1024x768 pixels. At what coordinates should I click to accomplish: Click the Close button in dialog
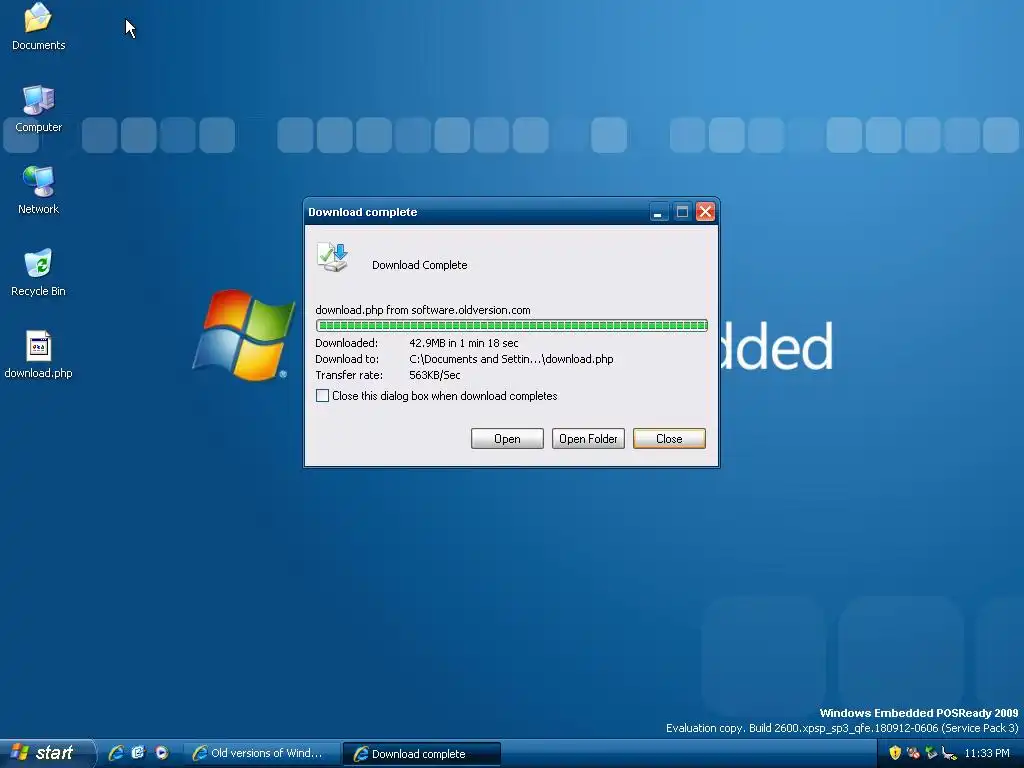(x=669, y=439)
